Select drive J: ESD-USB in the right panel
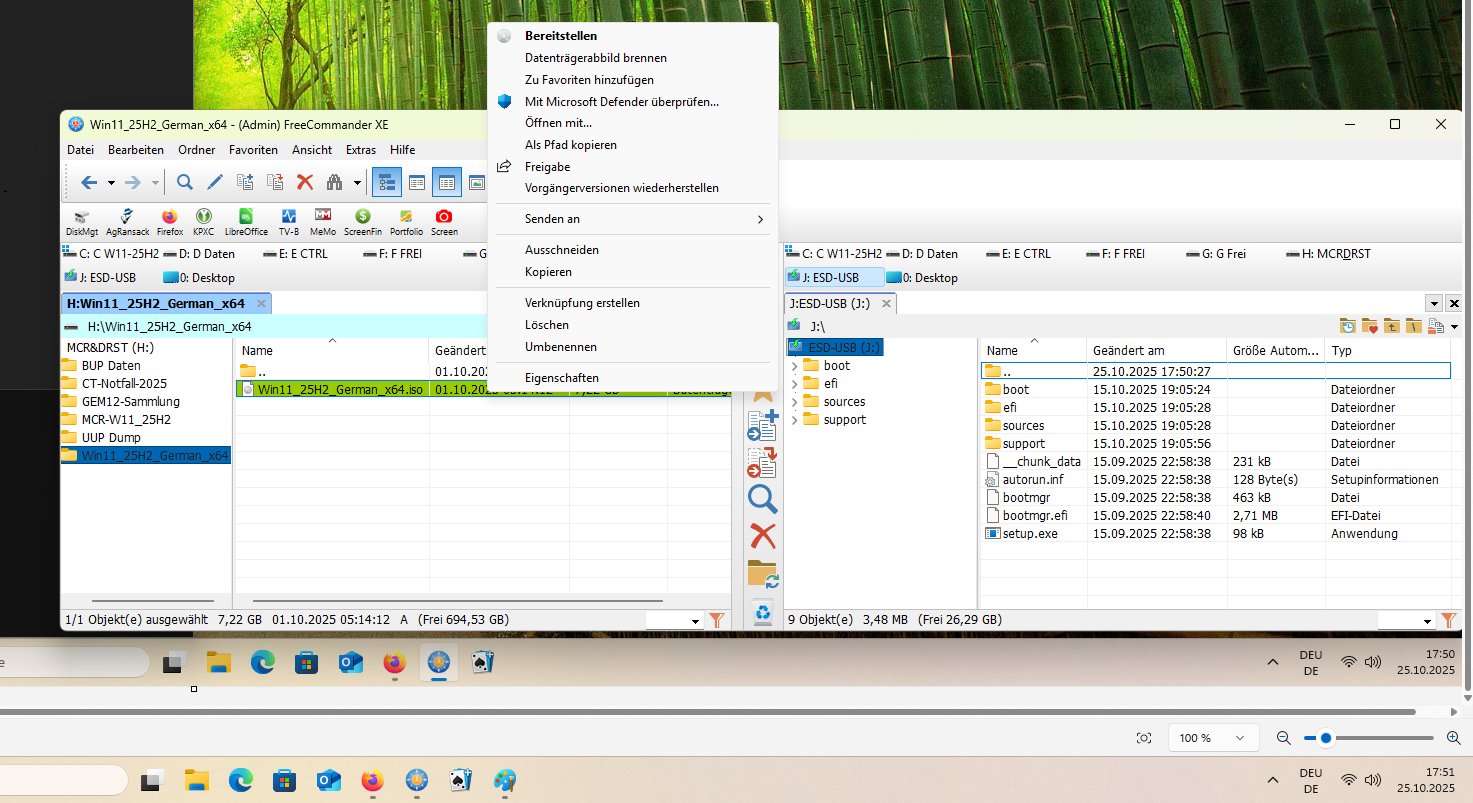1473x803 pixels. tap(835, 278)
